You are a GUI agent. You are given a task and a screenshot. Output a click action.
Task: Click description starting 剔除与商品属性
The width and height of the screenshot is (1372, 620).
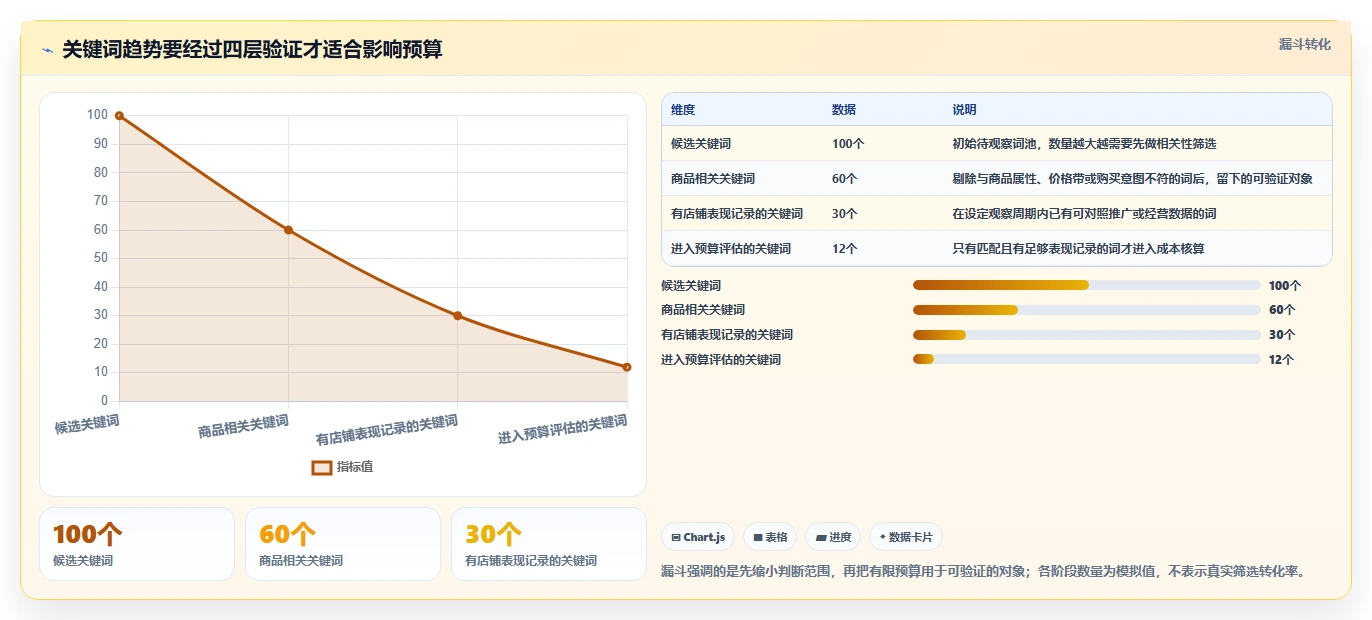tap(1132, 179)
